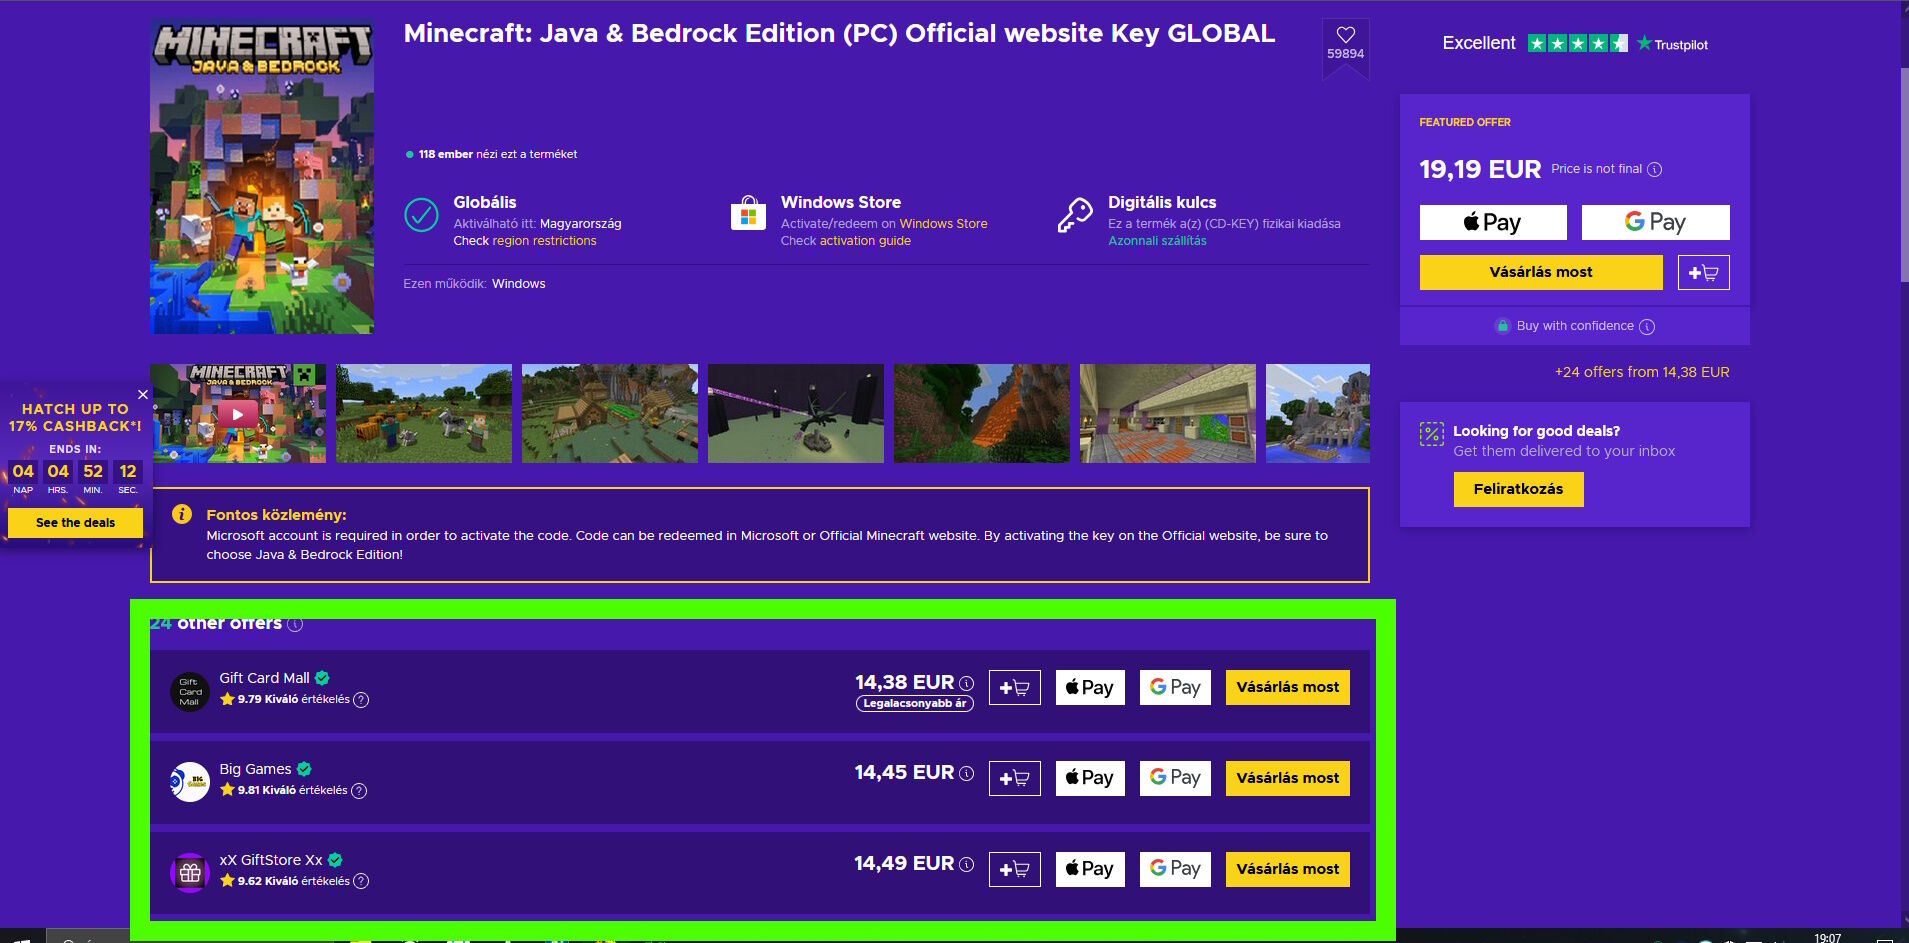
Task: Click info icon next to 14,38 EUR price
Action: (x=966, y=683)
